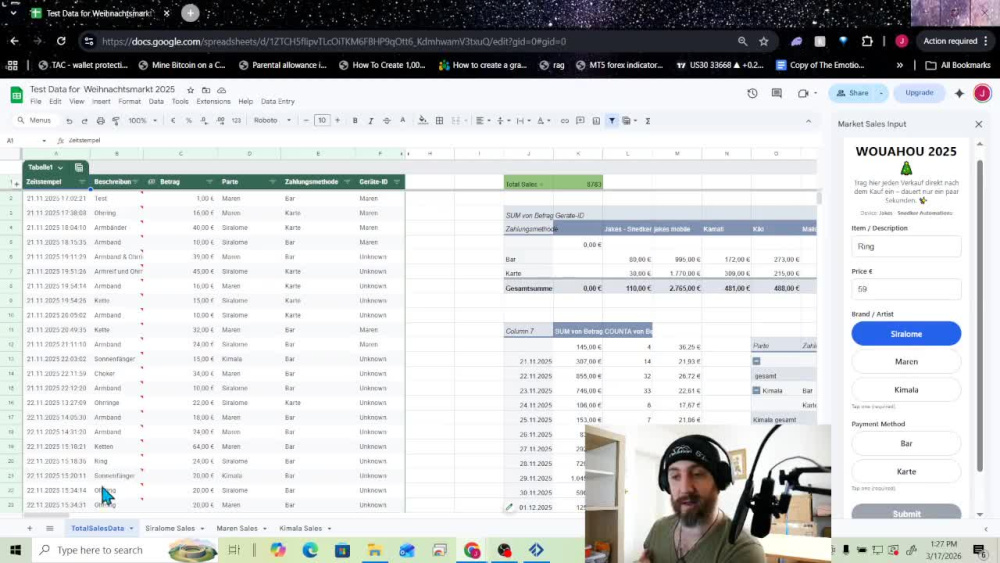Insert a chart from the toolbar
This screenshot has height=563, width=1000.
click(x=596, y=121)
